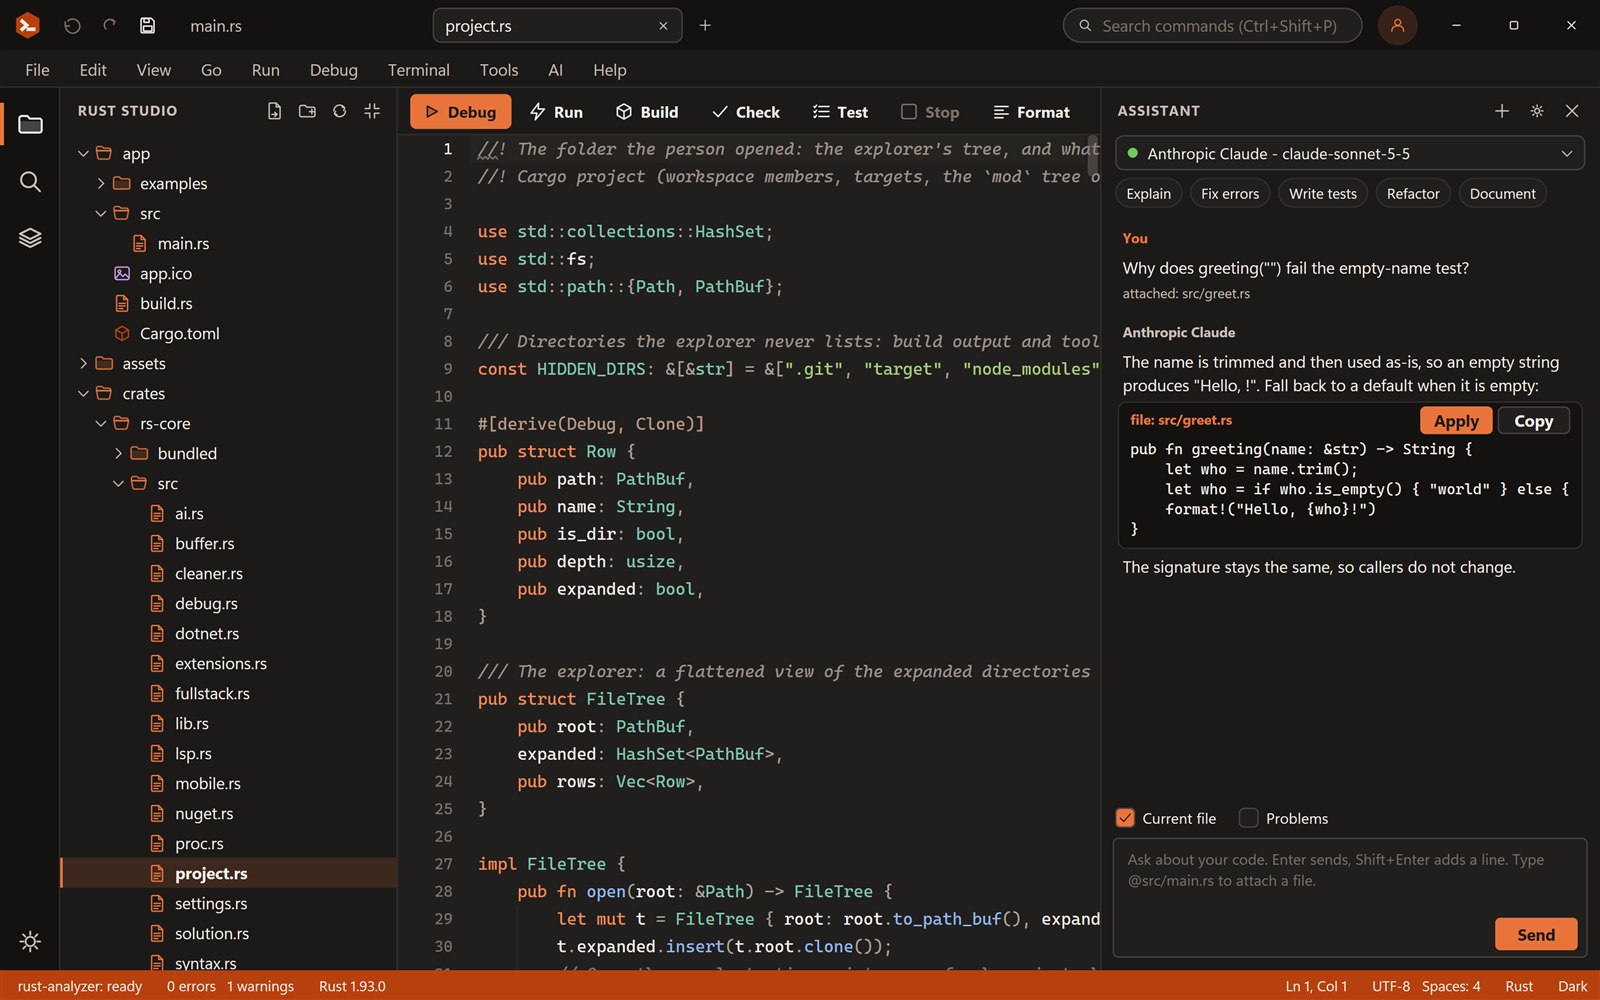Image resolution: width=1600 pixels, height=1000 pixels.
Task: Open the Explorer folder sidebar icon
Action: click(30, 124)
